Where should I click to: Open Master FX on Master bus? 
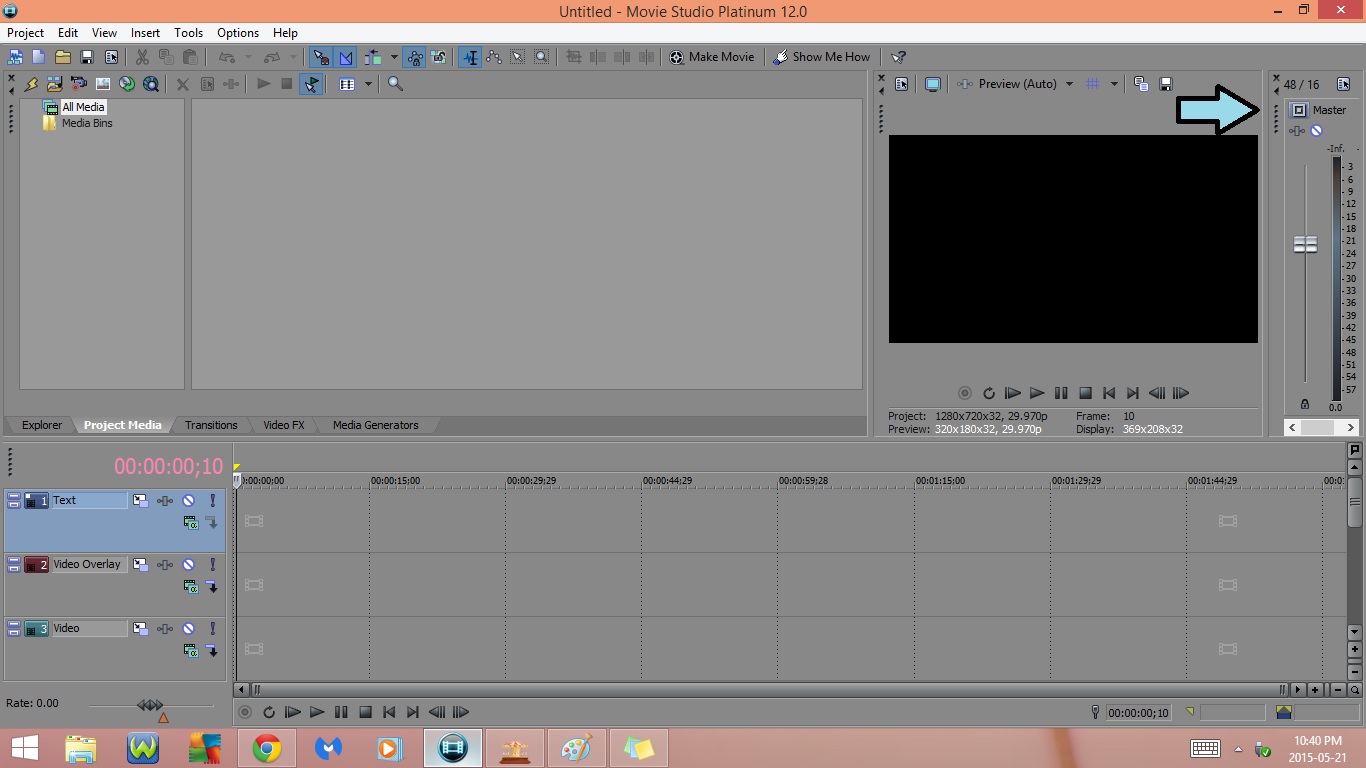pos(1298,131)
